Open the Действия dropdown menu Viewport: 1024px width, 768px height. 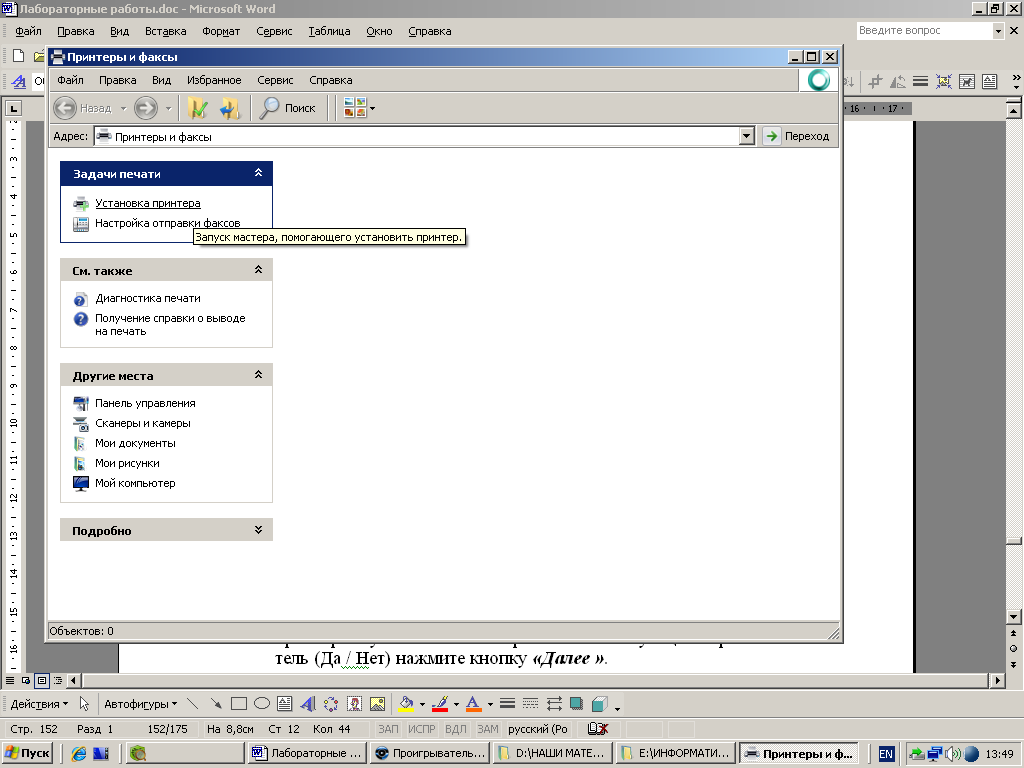[39, 704]
